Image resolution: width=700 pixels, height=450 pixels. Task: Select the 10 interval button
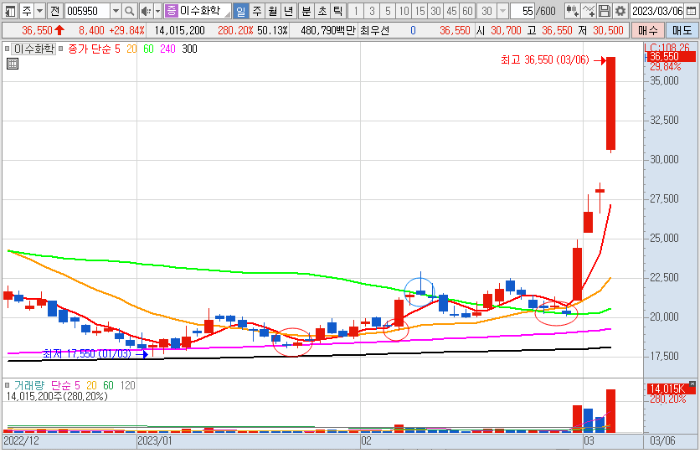[404, 10]
